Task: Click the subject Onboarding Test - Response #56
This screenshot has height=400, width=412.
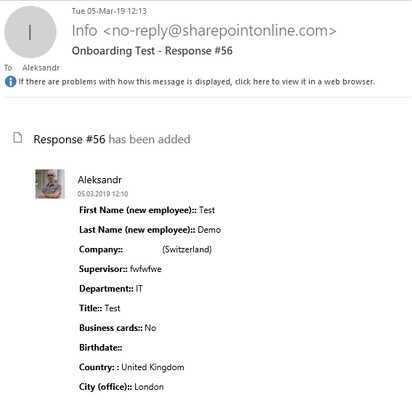Action: click(152, 51)
